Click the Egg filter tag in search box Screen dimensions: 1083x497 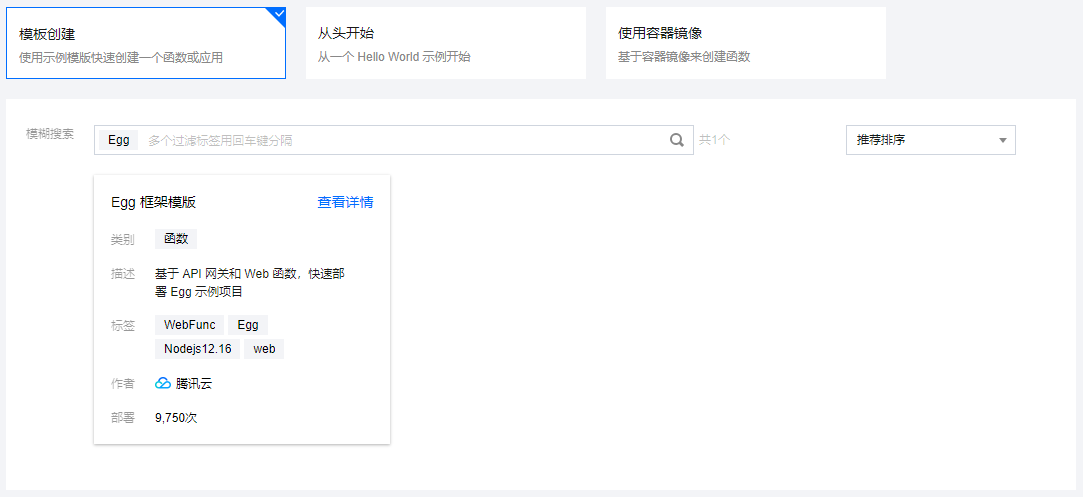[119, 140]
